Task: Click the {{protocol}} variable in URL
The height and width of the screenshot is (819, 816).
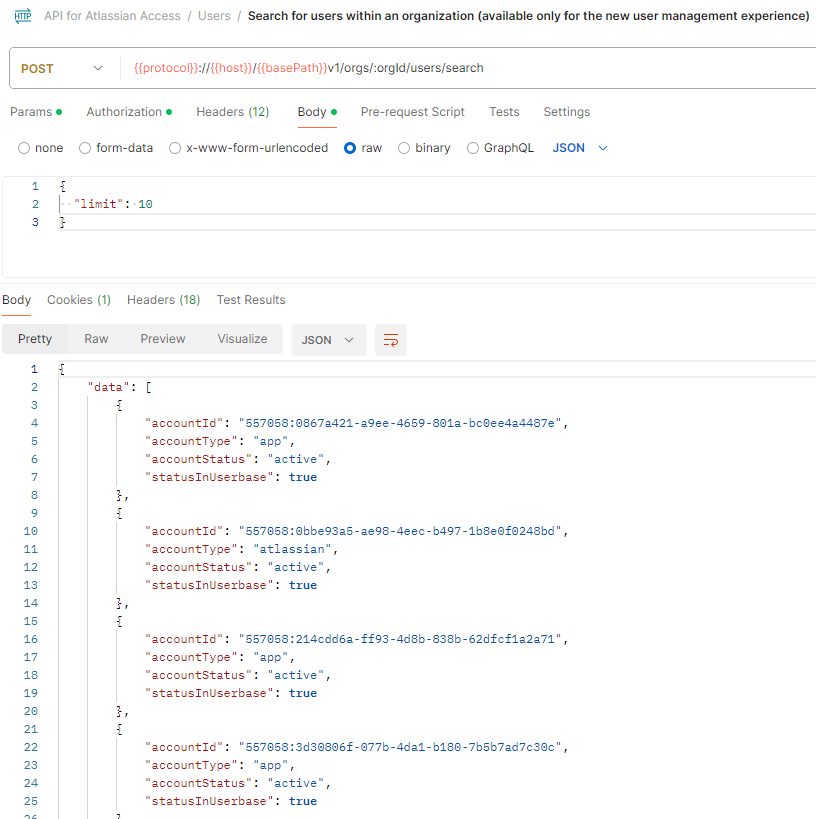Action: click(166, 68)
